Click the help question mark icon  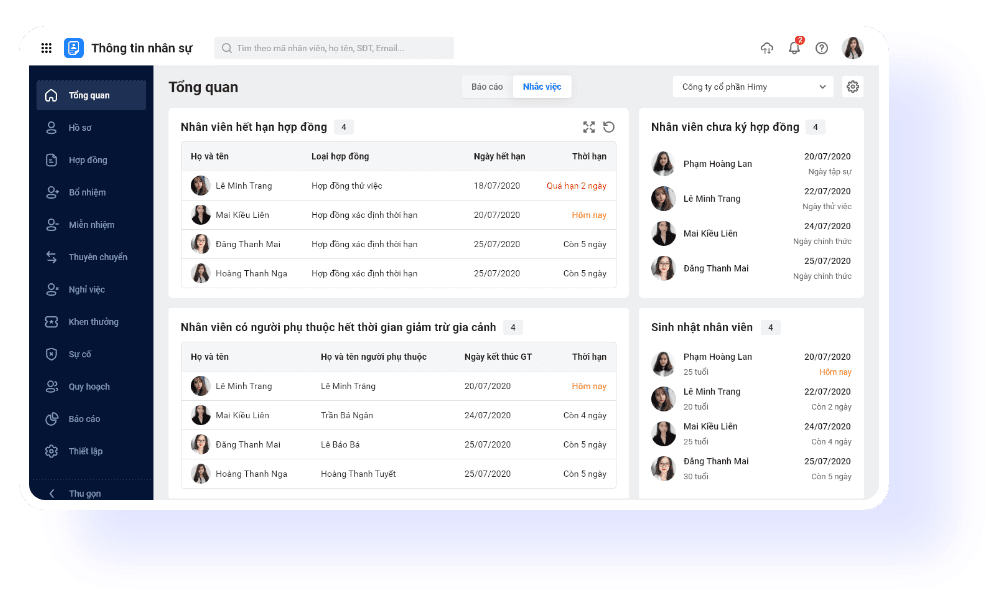click(822, 48)
